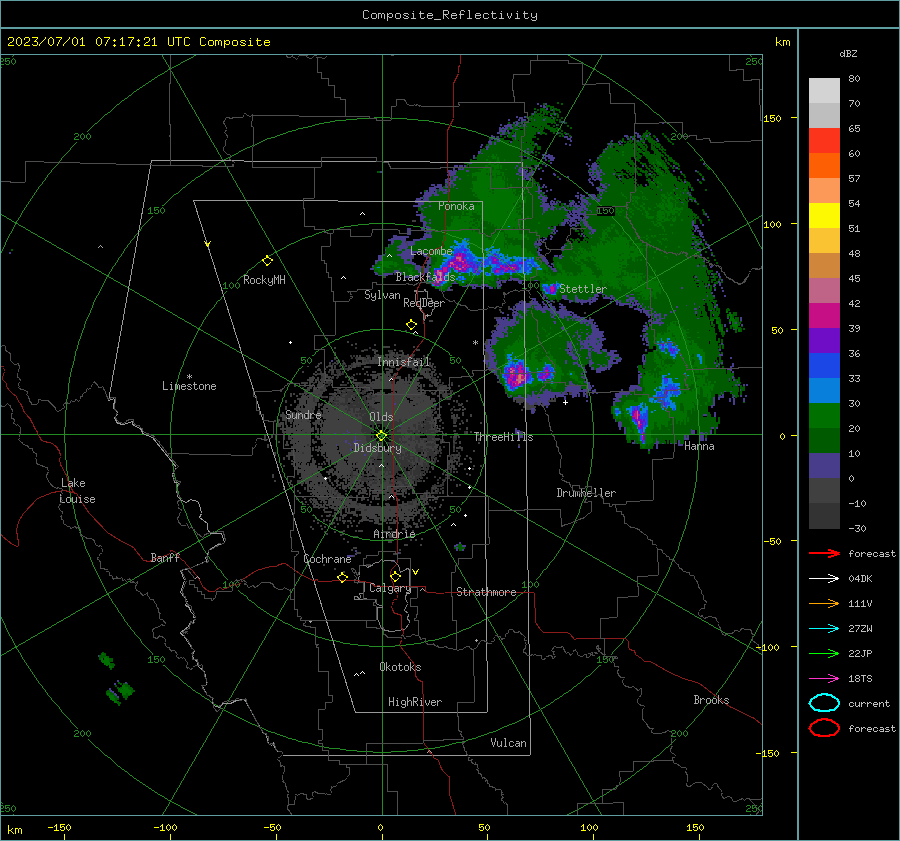Click the magenta 18TS arrow icon
This screenshot has height=841, width=900.
tap(824, 679)
